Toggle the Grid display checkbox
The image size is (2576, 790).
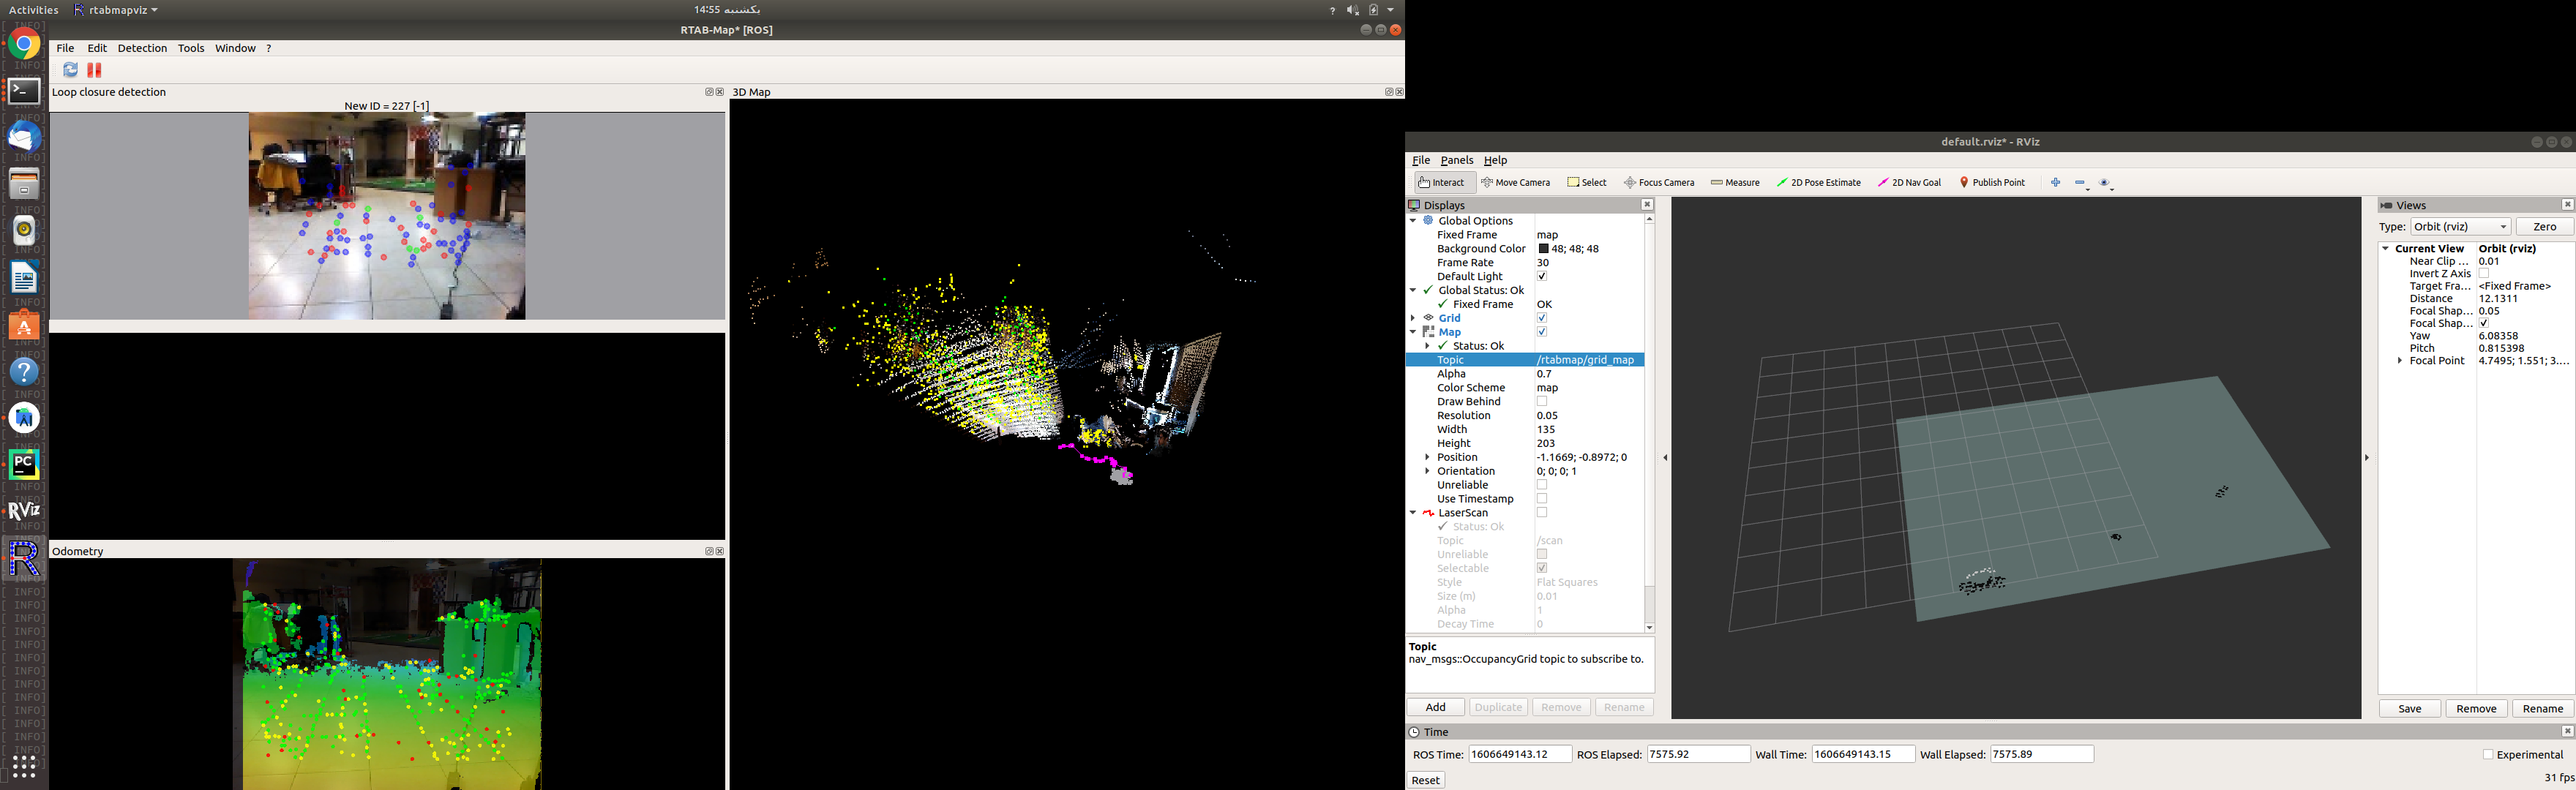tap(1542, 318)
